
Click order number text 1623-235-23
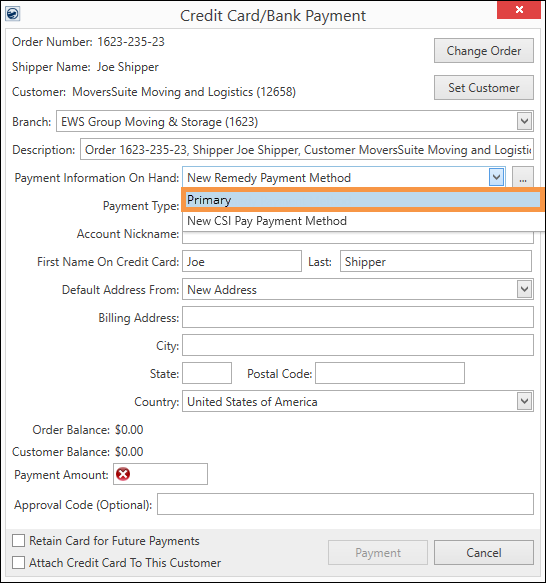131,42
